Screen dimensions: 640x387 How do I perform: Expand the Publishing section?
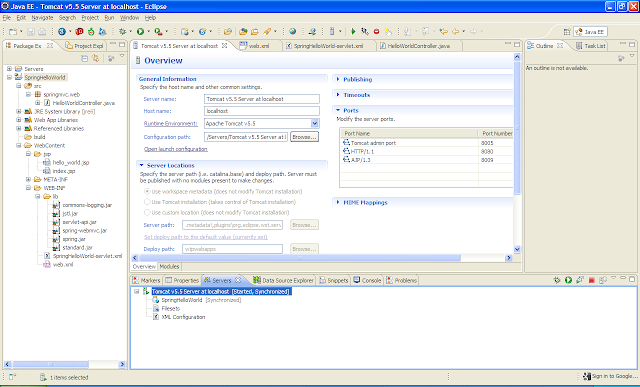338,79
